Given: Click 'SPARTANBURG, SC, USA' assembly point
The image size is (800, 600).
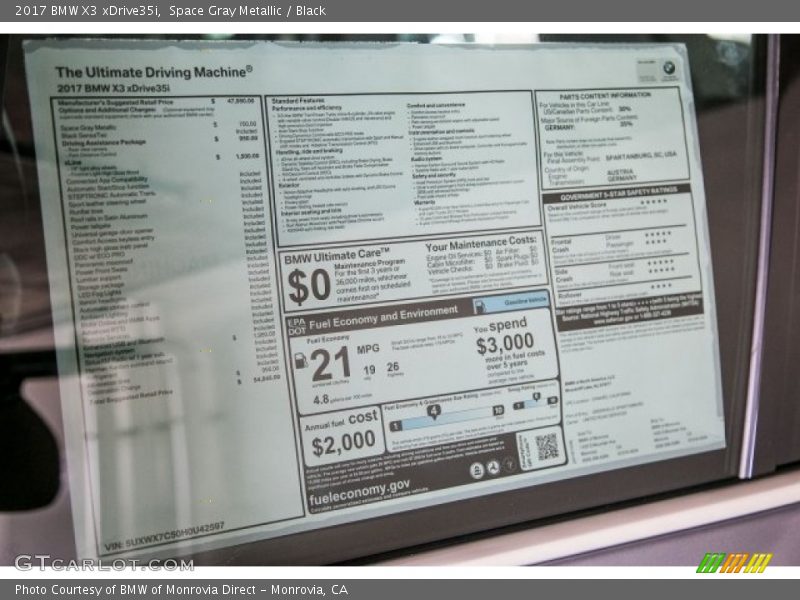Looking at the screenshot, I should point(641,156).
